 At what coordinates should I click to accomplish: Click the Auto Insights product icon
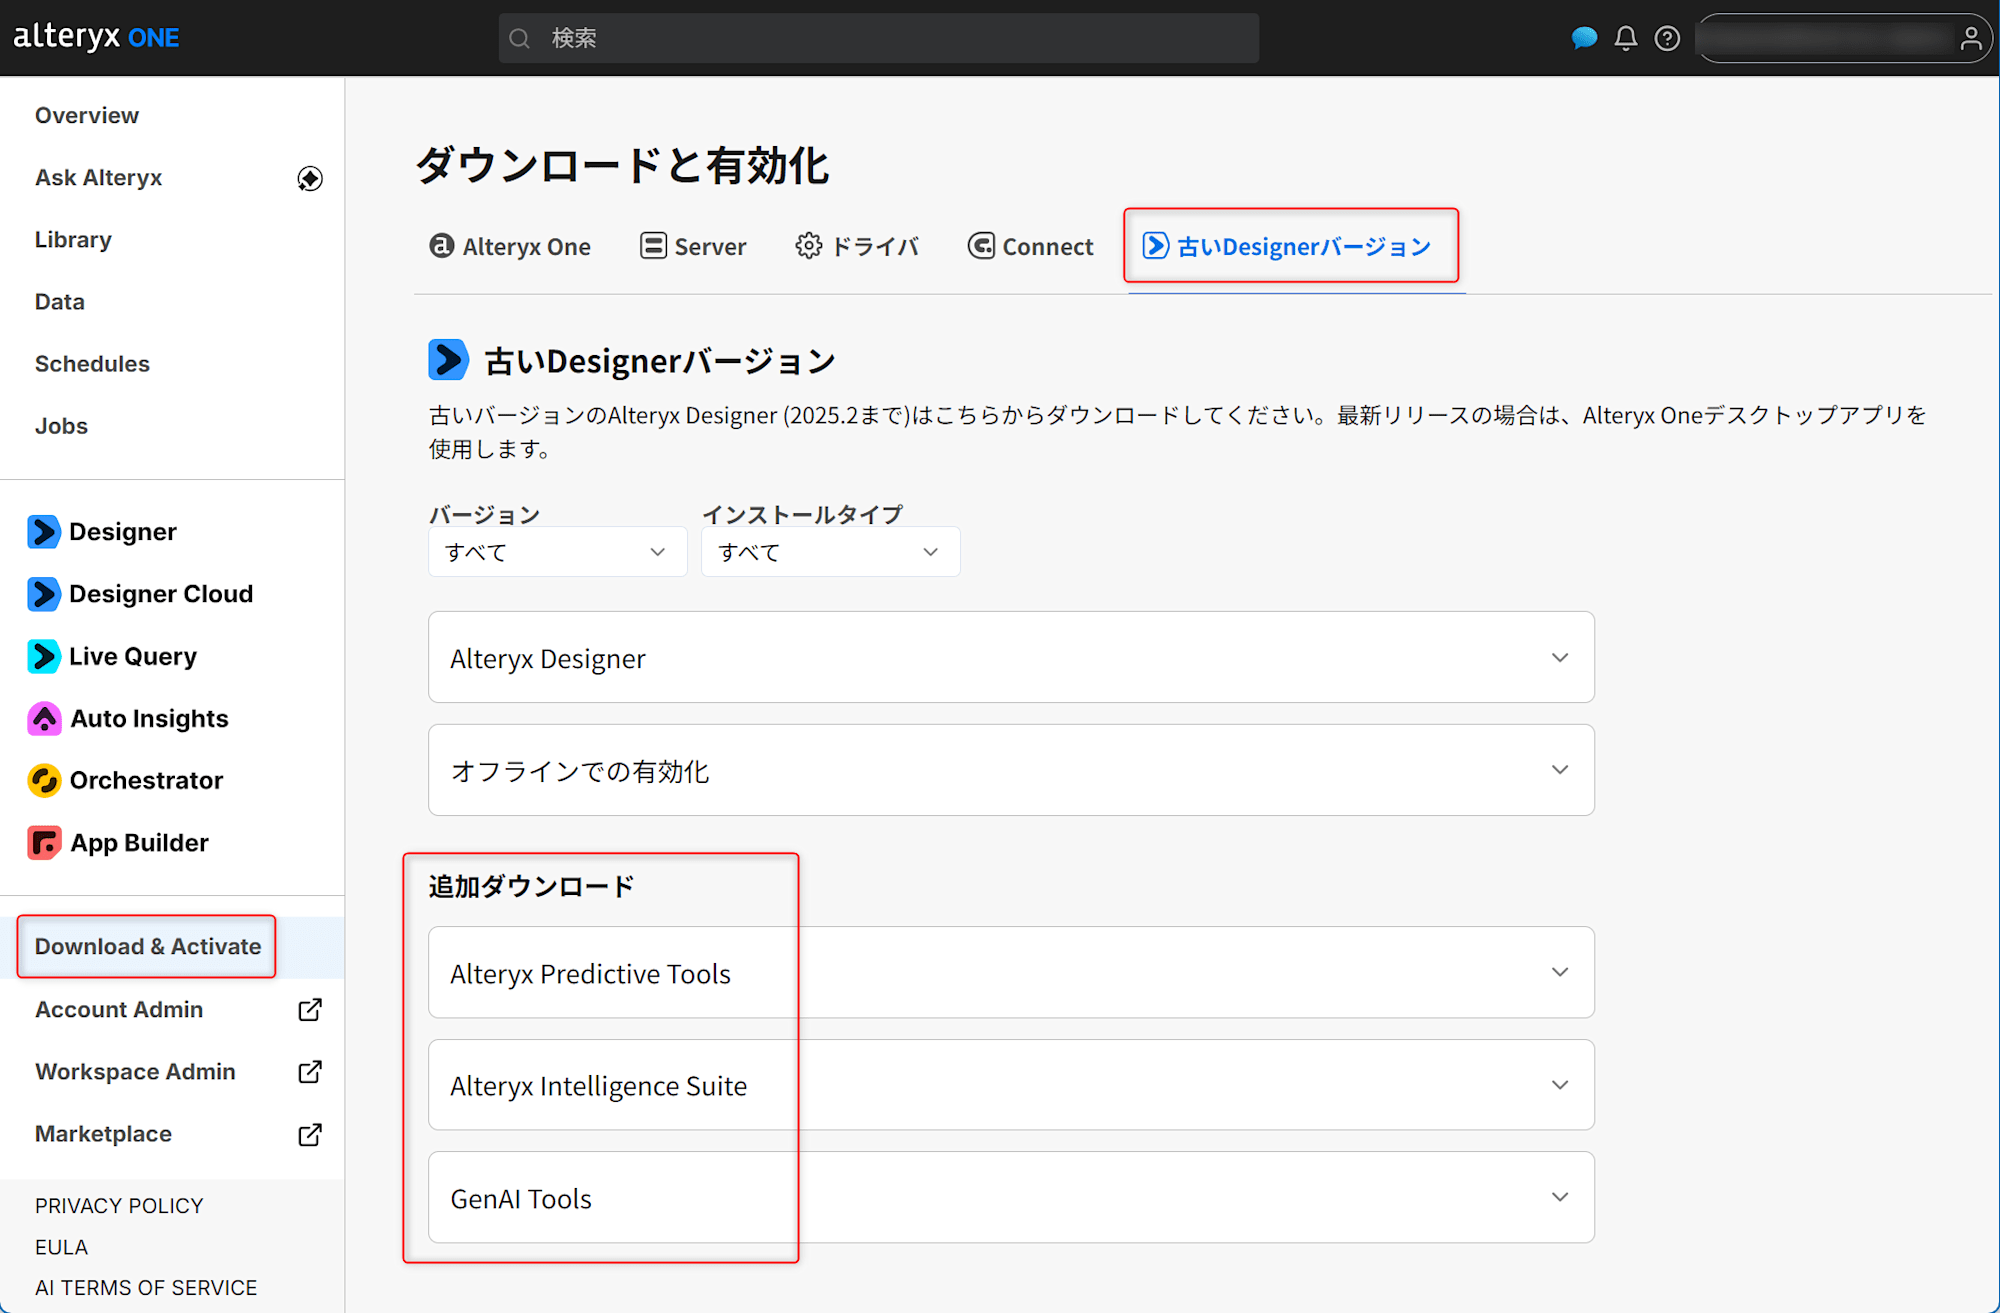click(x=44, y=718)
